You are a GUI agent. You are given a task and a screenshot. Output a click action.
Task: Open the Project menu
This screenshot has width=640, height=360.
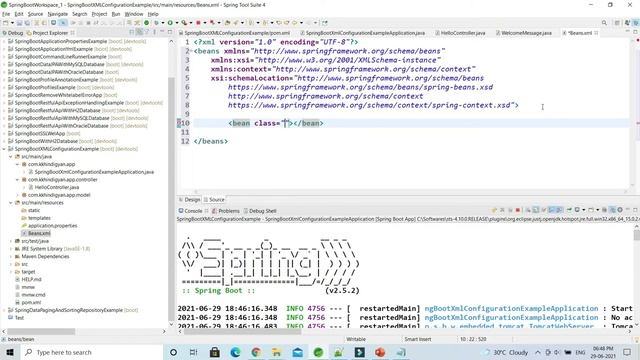[x=99, y=14]
